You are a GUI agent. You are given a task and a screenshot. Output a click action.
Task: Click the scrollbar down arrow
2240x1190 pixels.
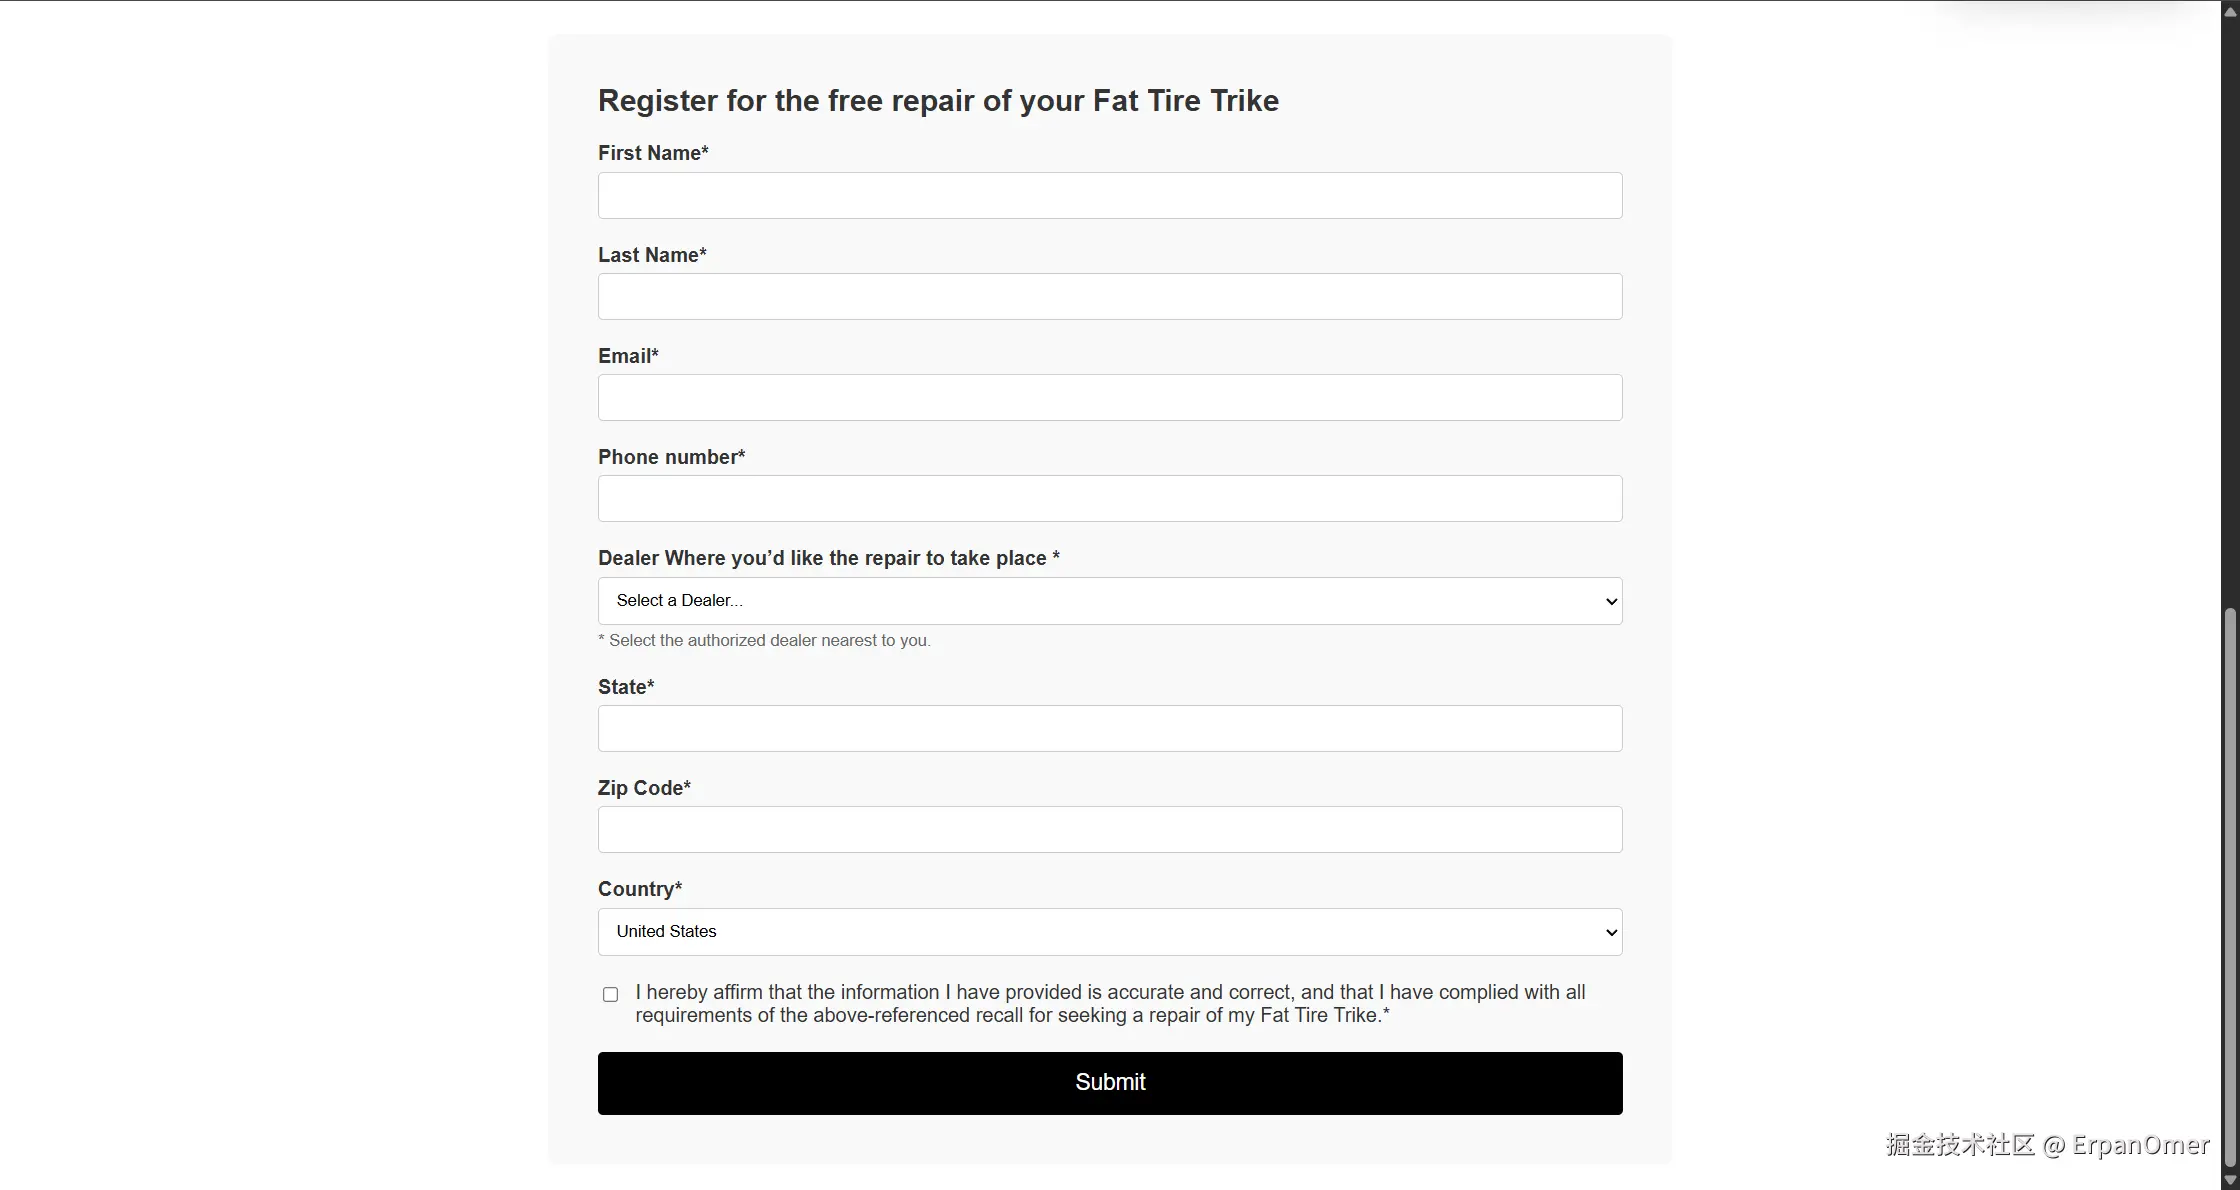pyautogui.click(x=2230, y=1181)
